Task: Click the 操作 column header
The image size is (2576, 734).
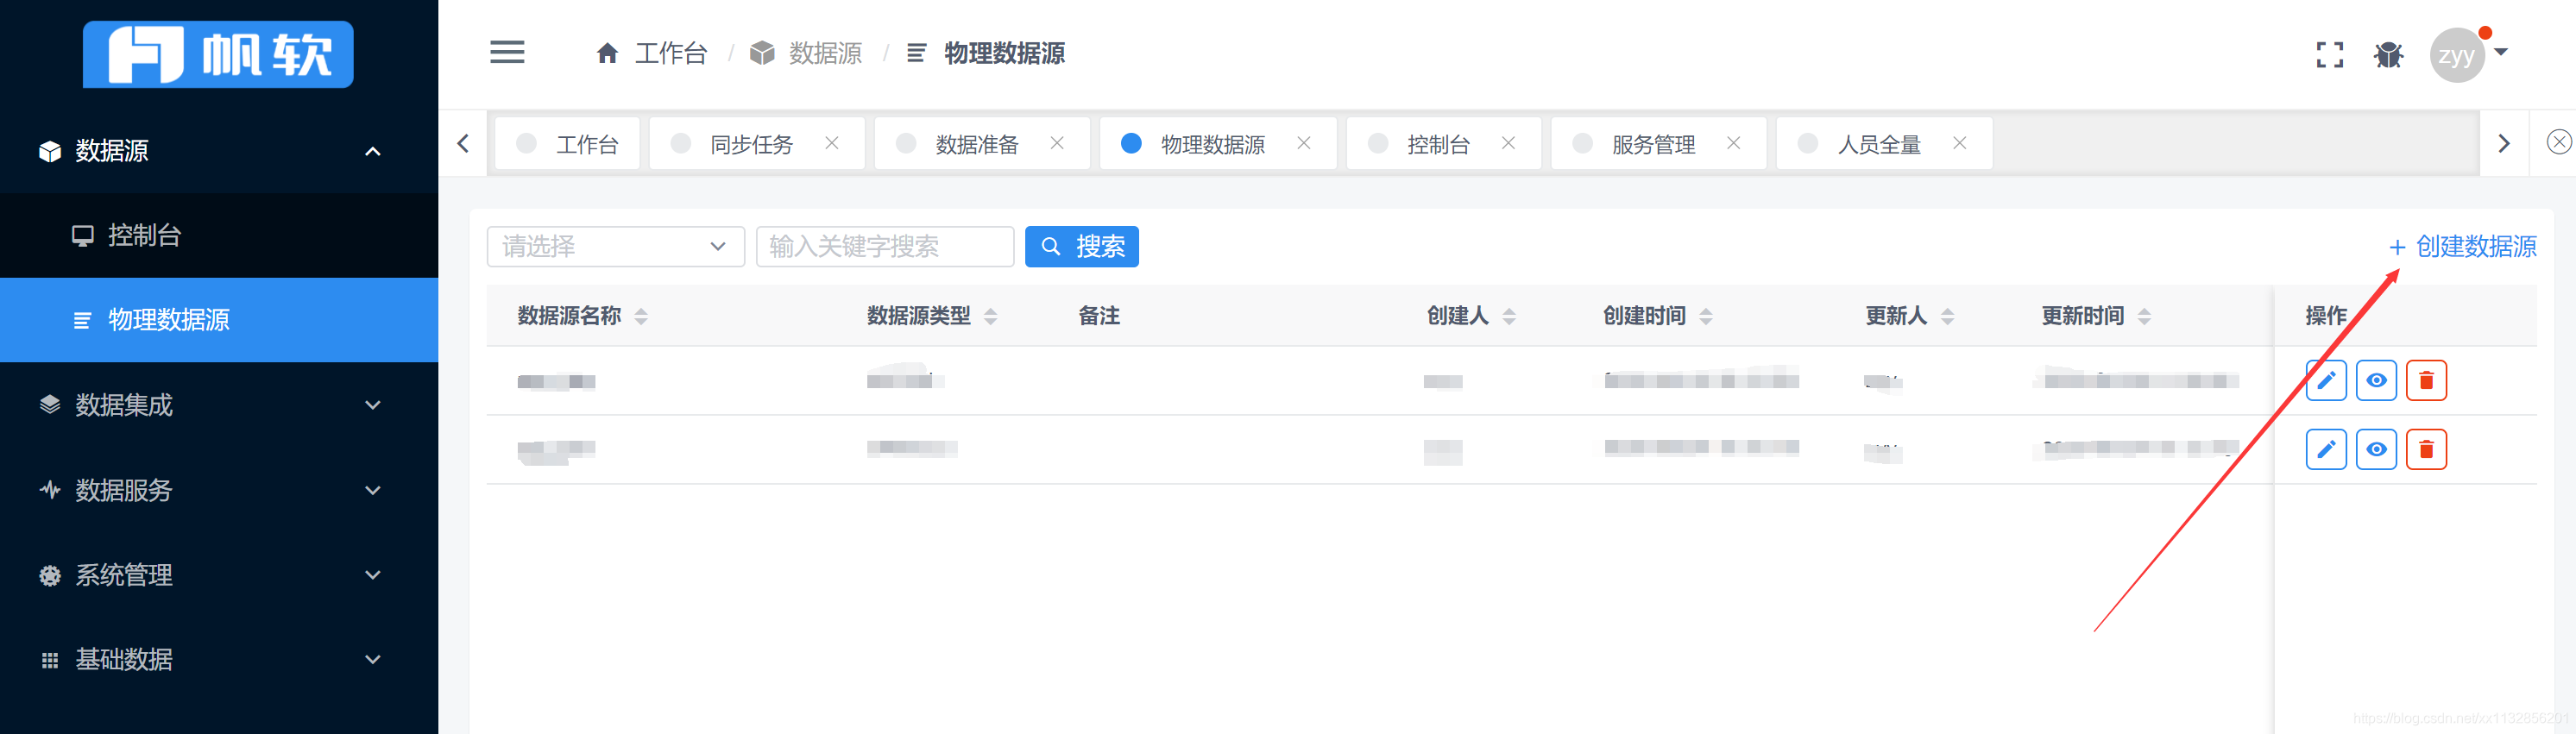Action: pos(2325,316)
